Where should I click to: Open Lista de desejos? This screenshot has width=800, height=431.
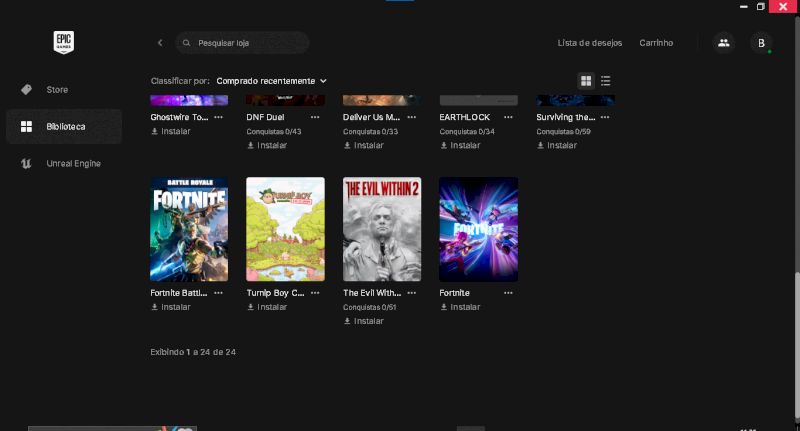click(x=590, y=43)
